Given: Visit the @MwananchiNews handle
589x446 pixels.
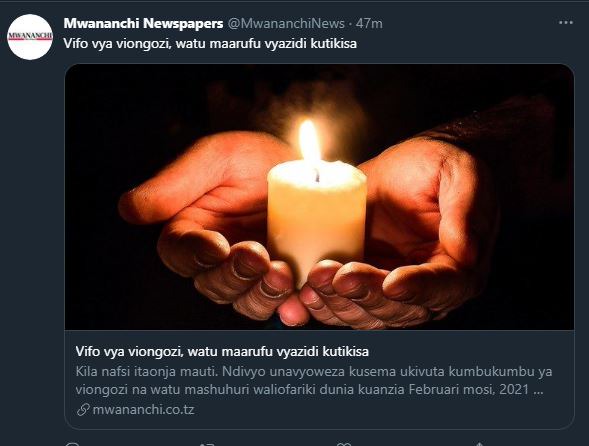Looking at the screenshot, I should tap(286, 23).
